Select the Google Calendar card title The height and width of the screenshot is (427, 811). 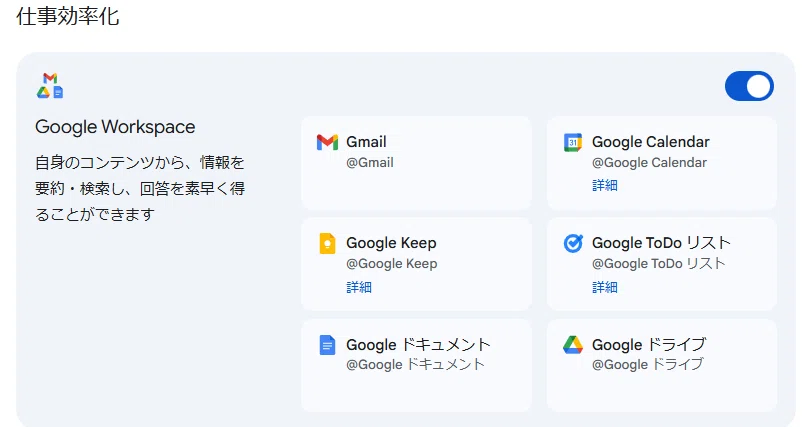651,142
